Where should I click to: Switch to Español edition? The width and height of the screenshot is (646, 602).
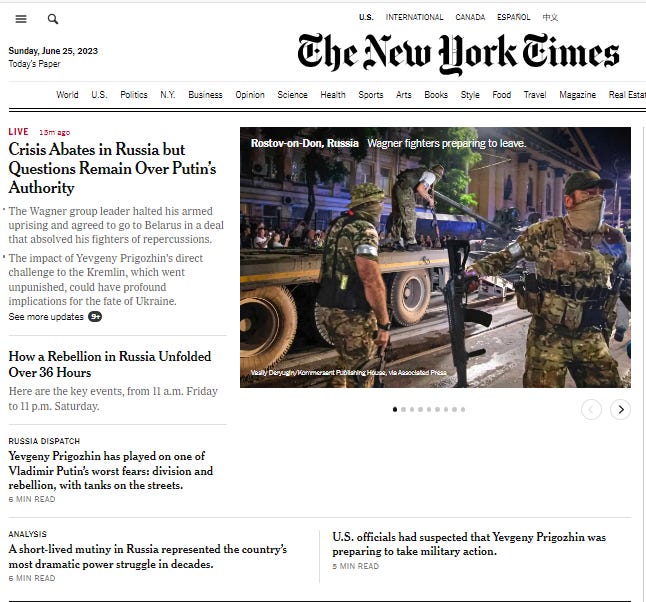tap(513, 17)
